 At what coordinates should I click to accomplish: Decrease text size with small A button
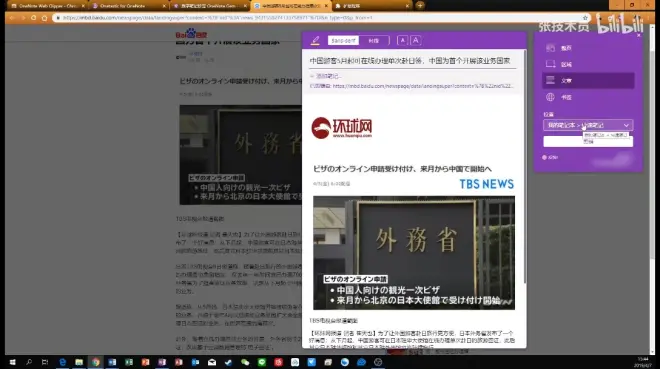(402, 40)
